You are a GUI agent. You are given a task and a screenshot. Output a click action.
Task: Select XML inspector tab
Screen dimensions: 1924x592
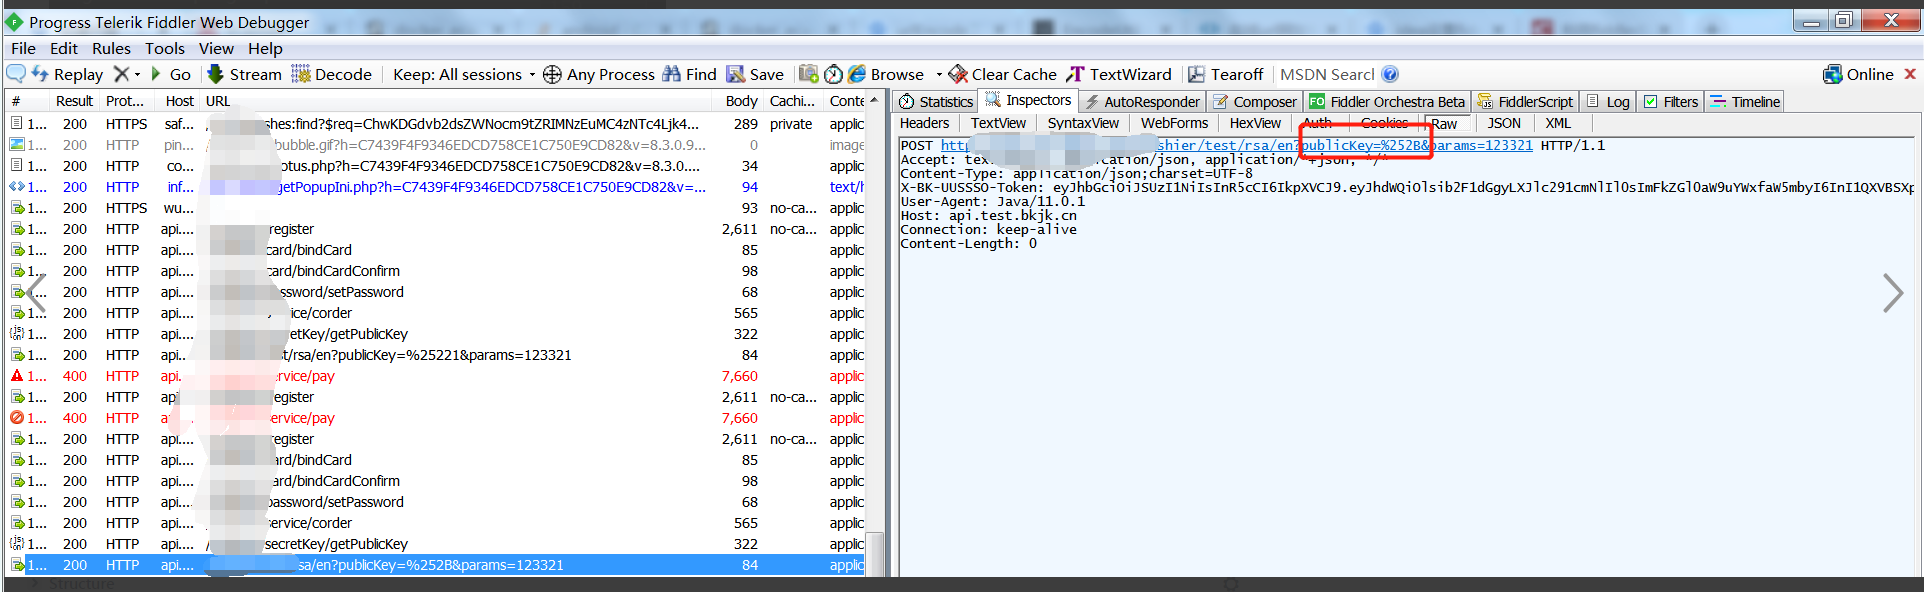tap(1558, 123)
